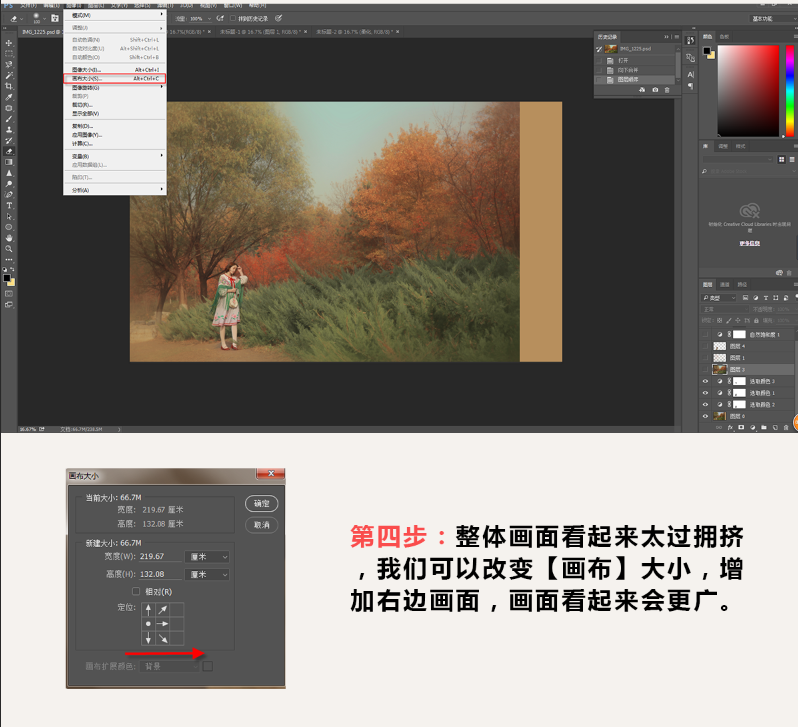Viewport: 798px width, 727px height.
Task: Create new group folder icon
Action: tap(764, 428)
